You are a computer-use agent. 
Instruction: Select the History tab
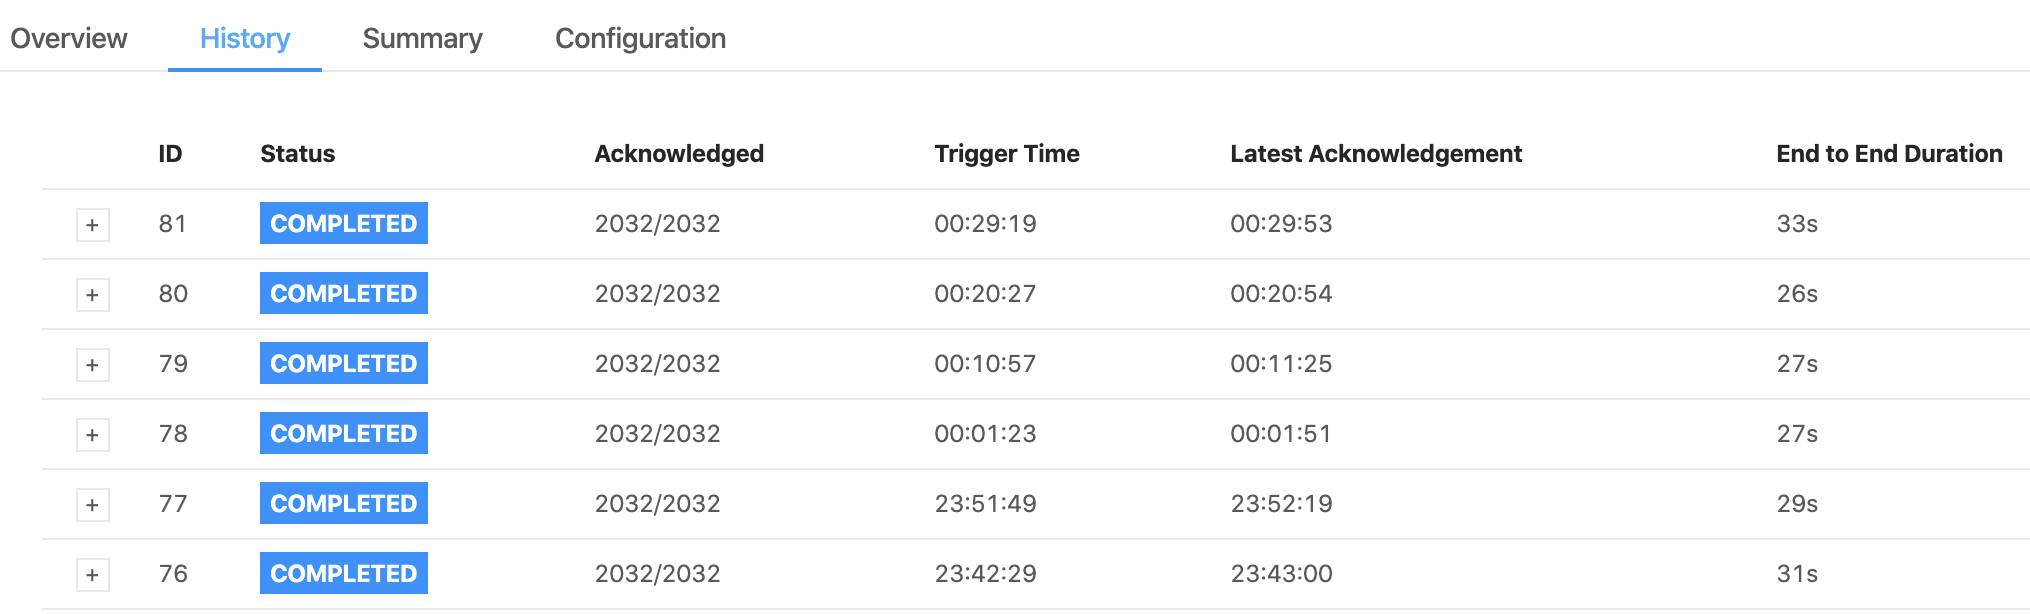(245, 38)
